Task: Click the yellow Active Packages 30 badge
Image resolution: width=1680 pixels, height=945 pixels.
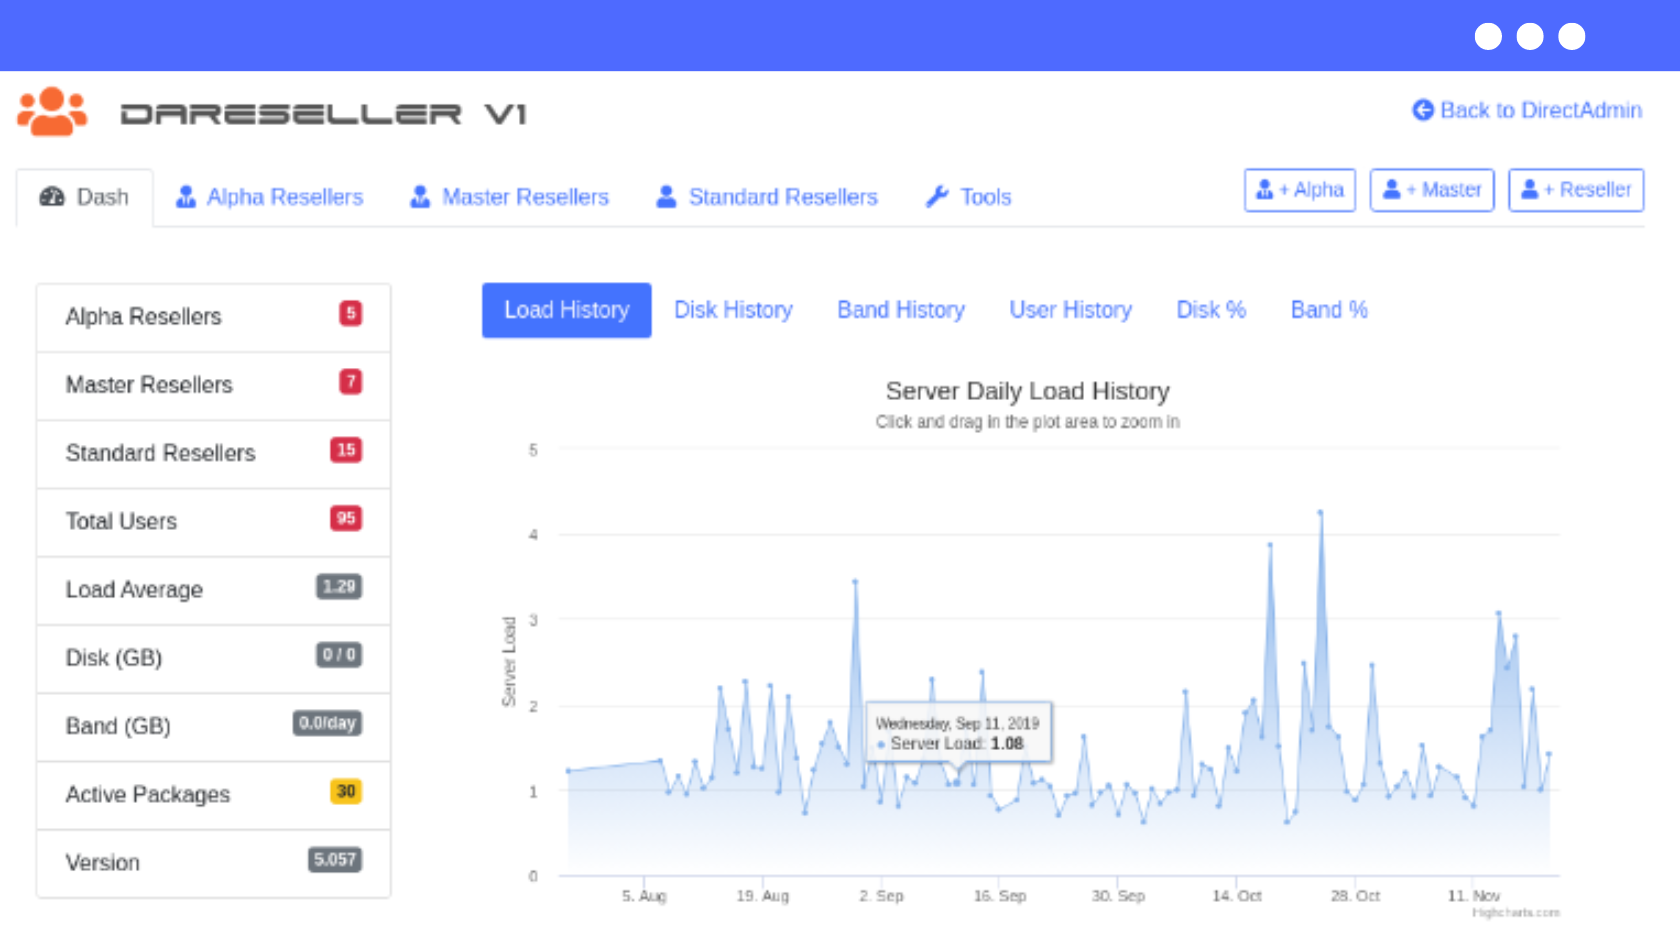Action: 346,791
